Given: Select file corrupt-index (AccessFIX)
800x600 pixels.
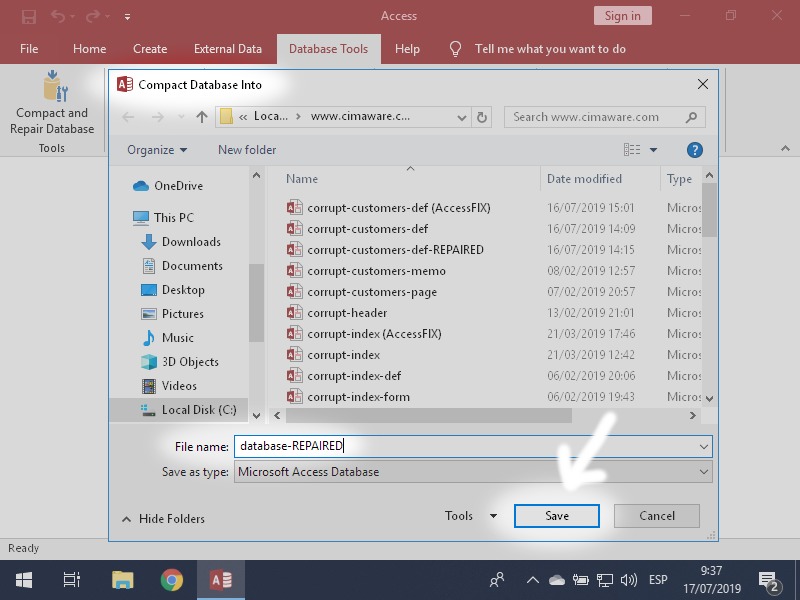Looking at the screenshot, I should pos(364,334).
